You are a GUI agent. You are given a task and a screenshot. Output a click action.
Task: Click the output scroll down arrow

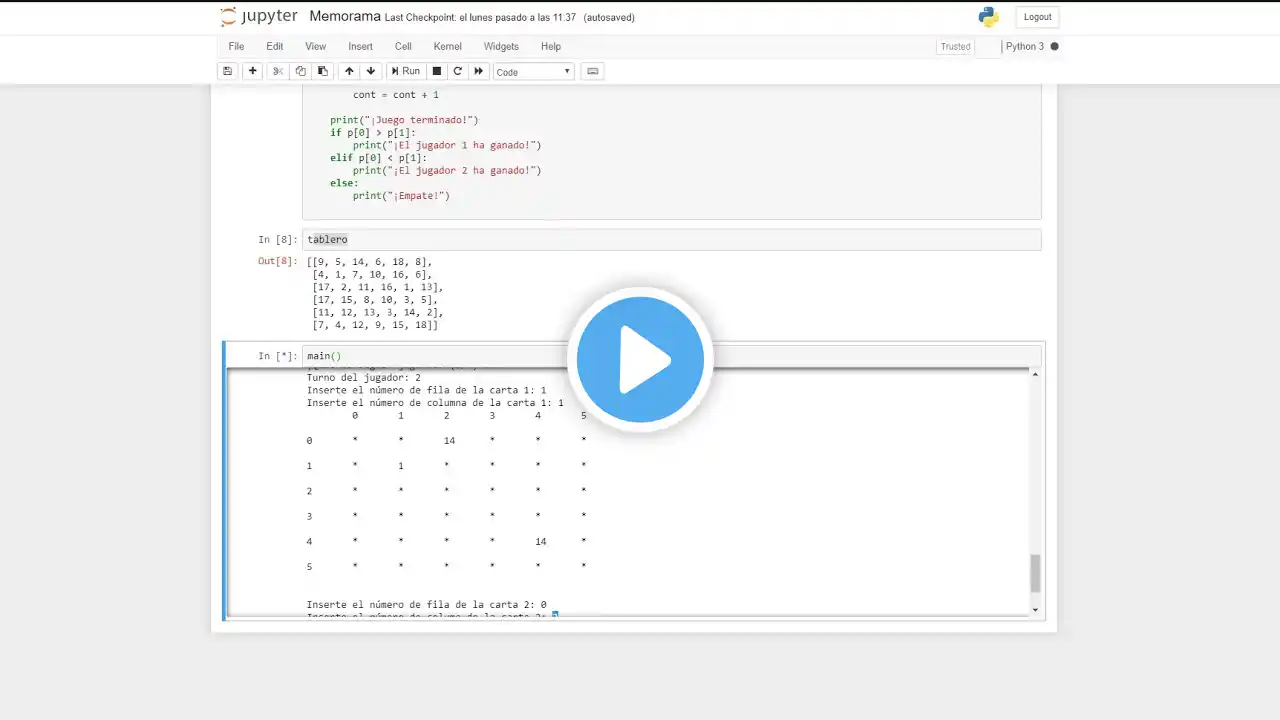(1035, 609)
